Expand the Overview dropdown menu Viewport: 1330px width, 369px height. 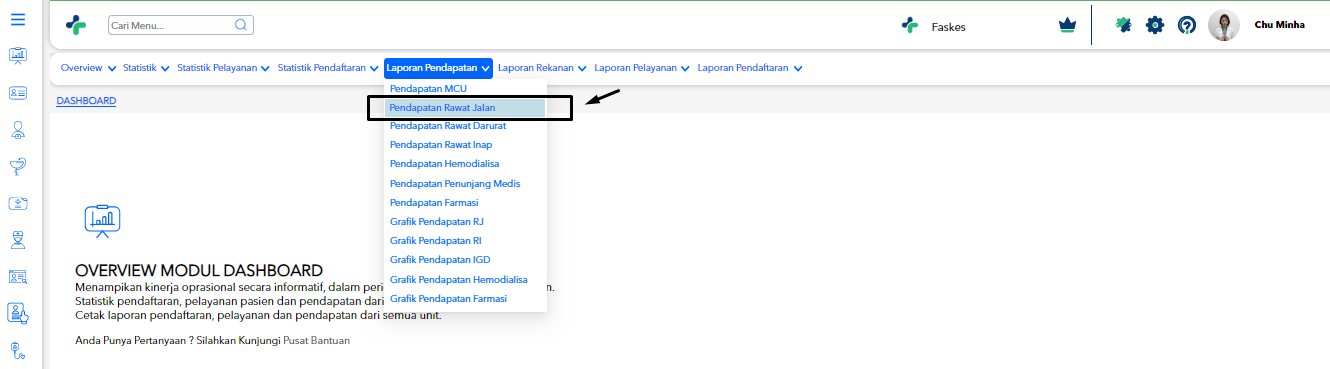coord(88,68)
